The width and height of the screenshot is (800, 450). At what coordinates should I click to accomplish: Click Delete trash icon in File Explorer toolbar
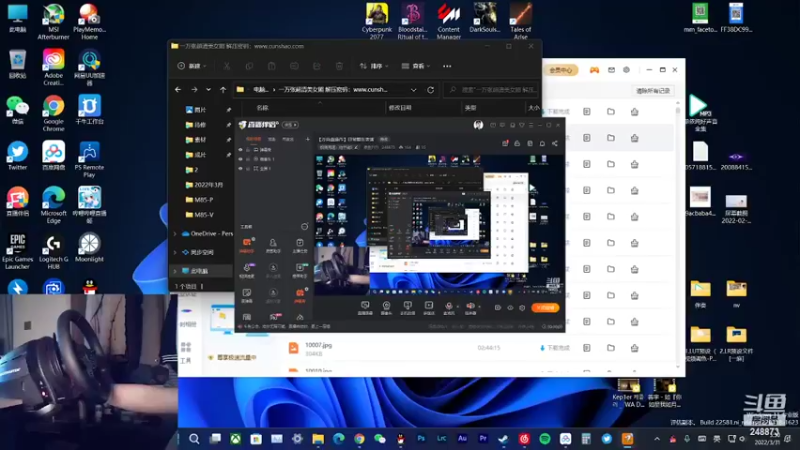339,66
